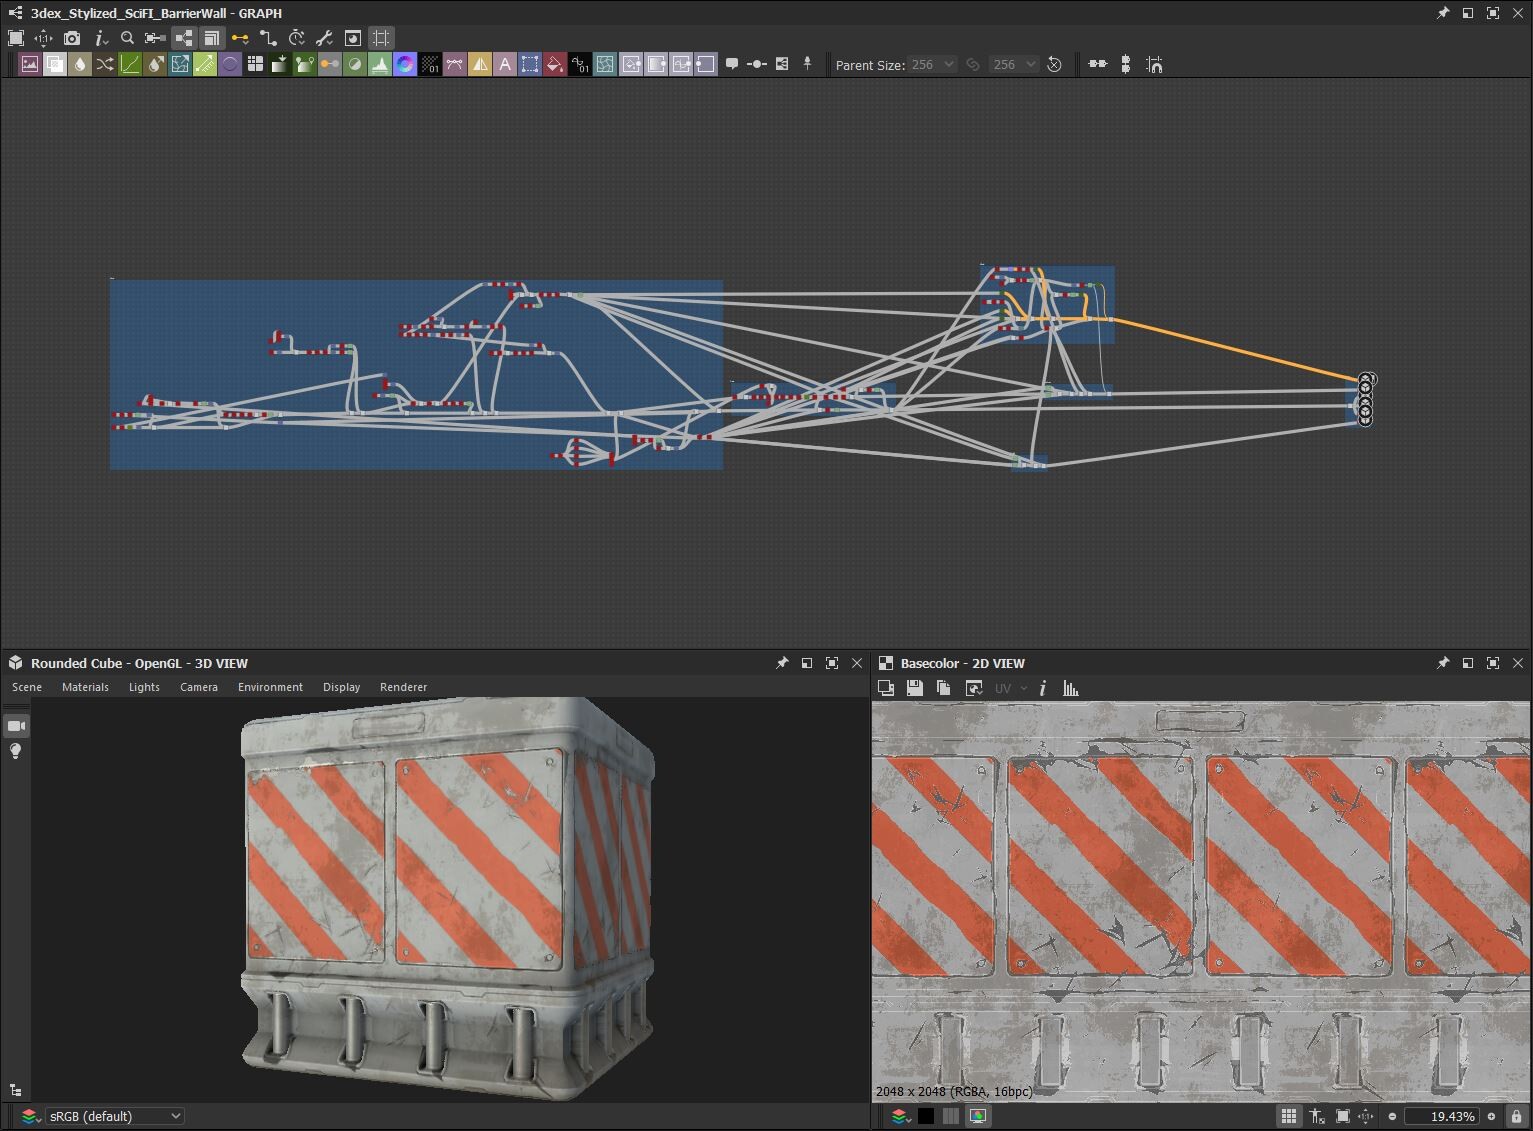Toggle the camera display icon in the 3D view sidebar
The image size is (1533, 1131).
click(16, 726)
